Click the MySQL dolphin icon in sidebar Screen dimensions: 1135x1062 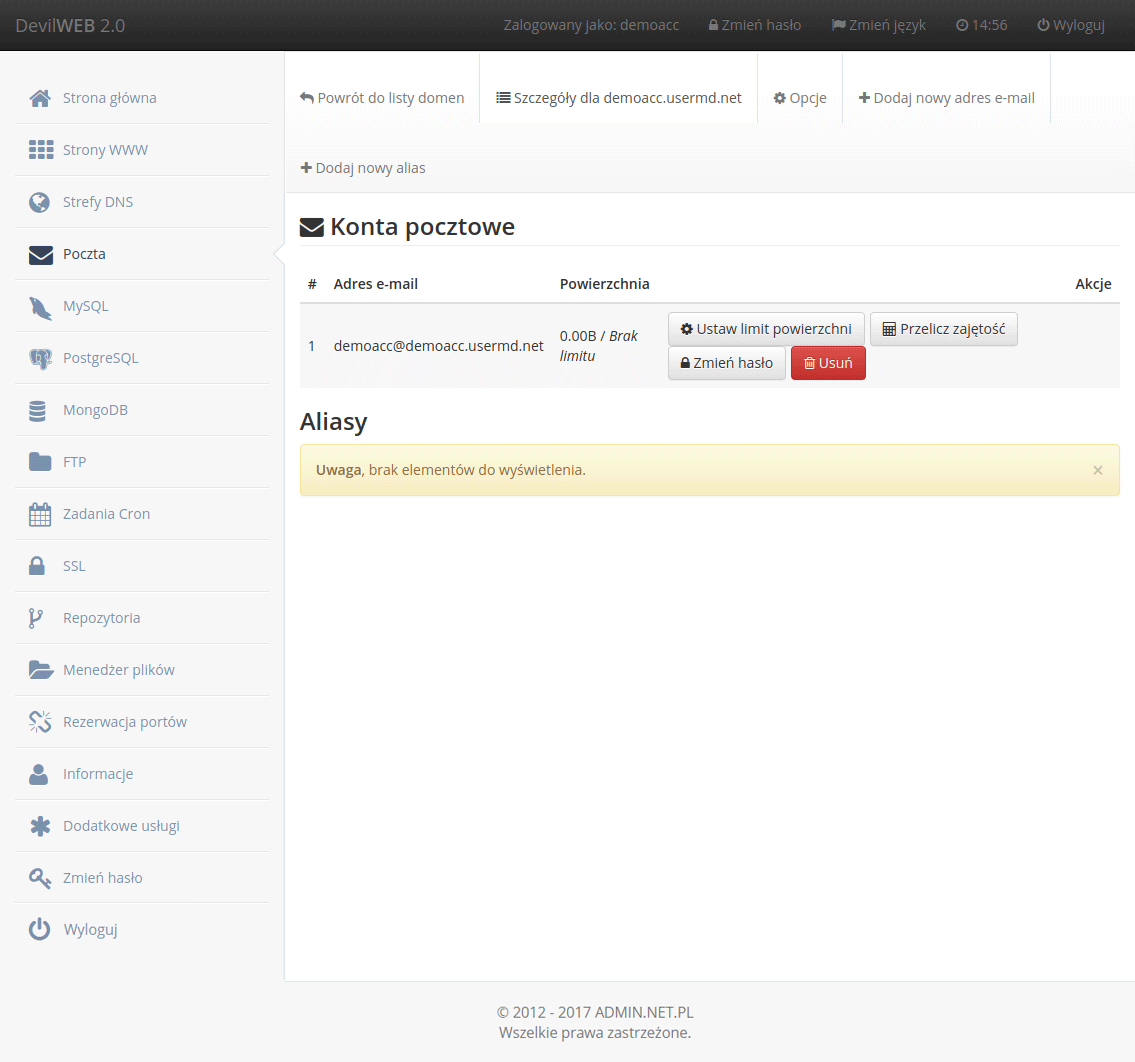pyautogui.click(x=40, y=307)
